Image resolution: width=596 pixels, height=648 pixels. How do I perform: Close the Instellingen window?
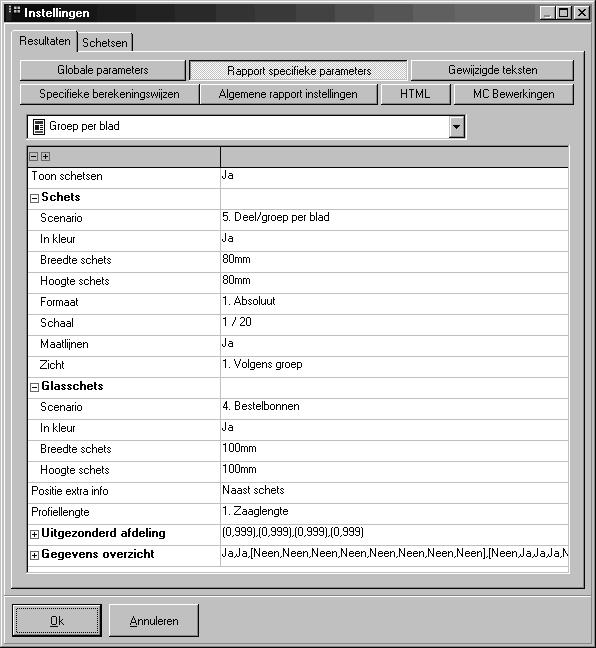(x=582, y=13)
